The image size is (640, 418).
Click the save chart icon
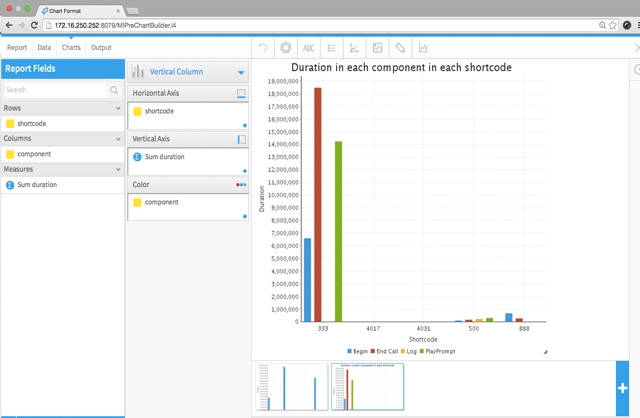click(x=377, y=47)
